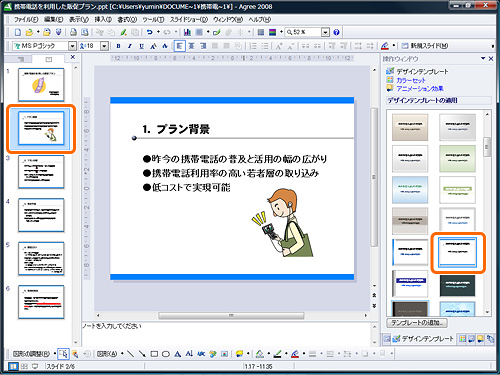
Task: Click the カラーセット link
Action: point(411,80)
